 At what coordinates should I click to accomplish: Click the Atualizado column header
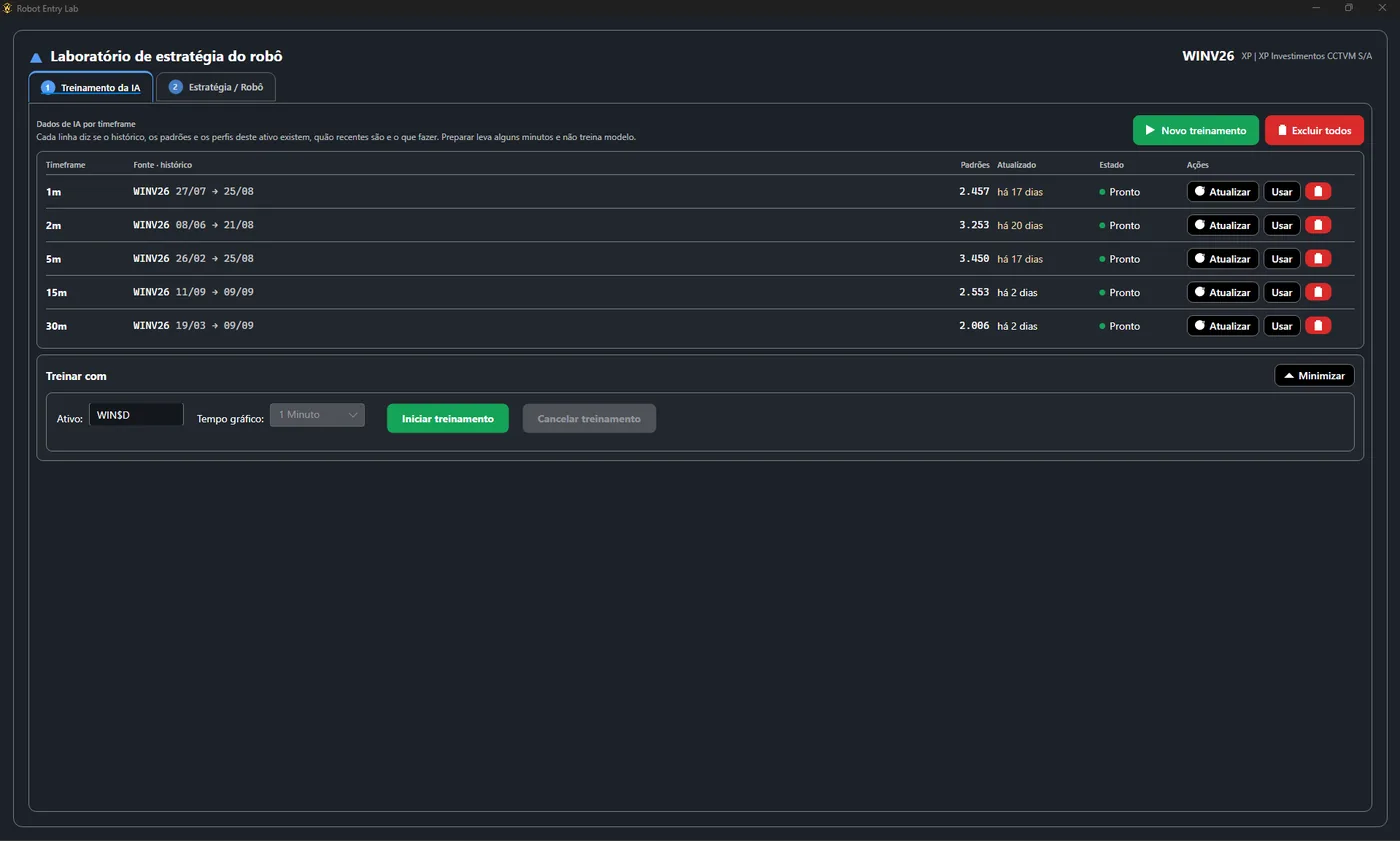click(x=1016, y=165)
